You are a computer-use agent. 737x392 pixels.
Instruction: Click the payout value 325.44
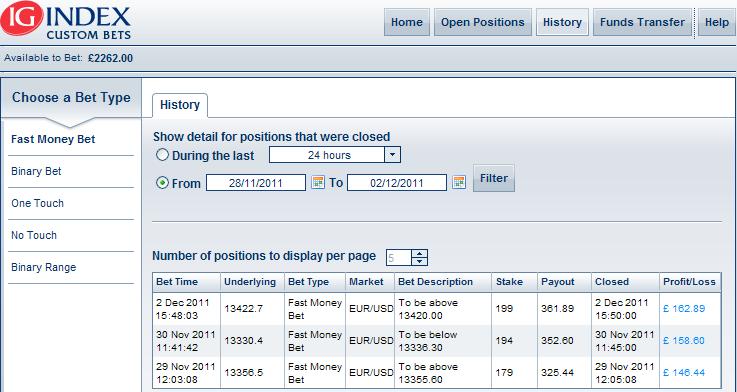click(x=557, y=373)
